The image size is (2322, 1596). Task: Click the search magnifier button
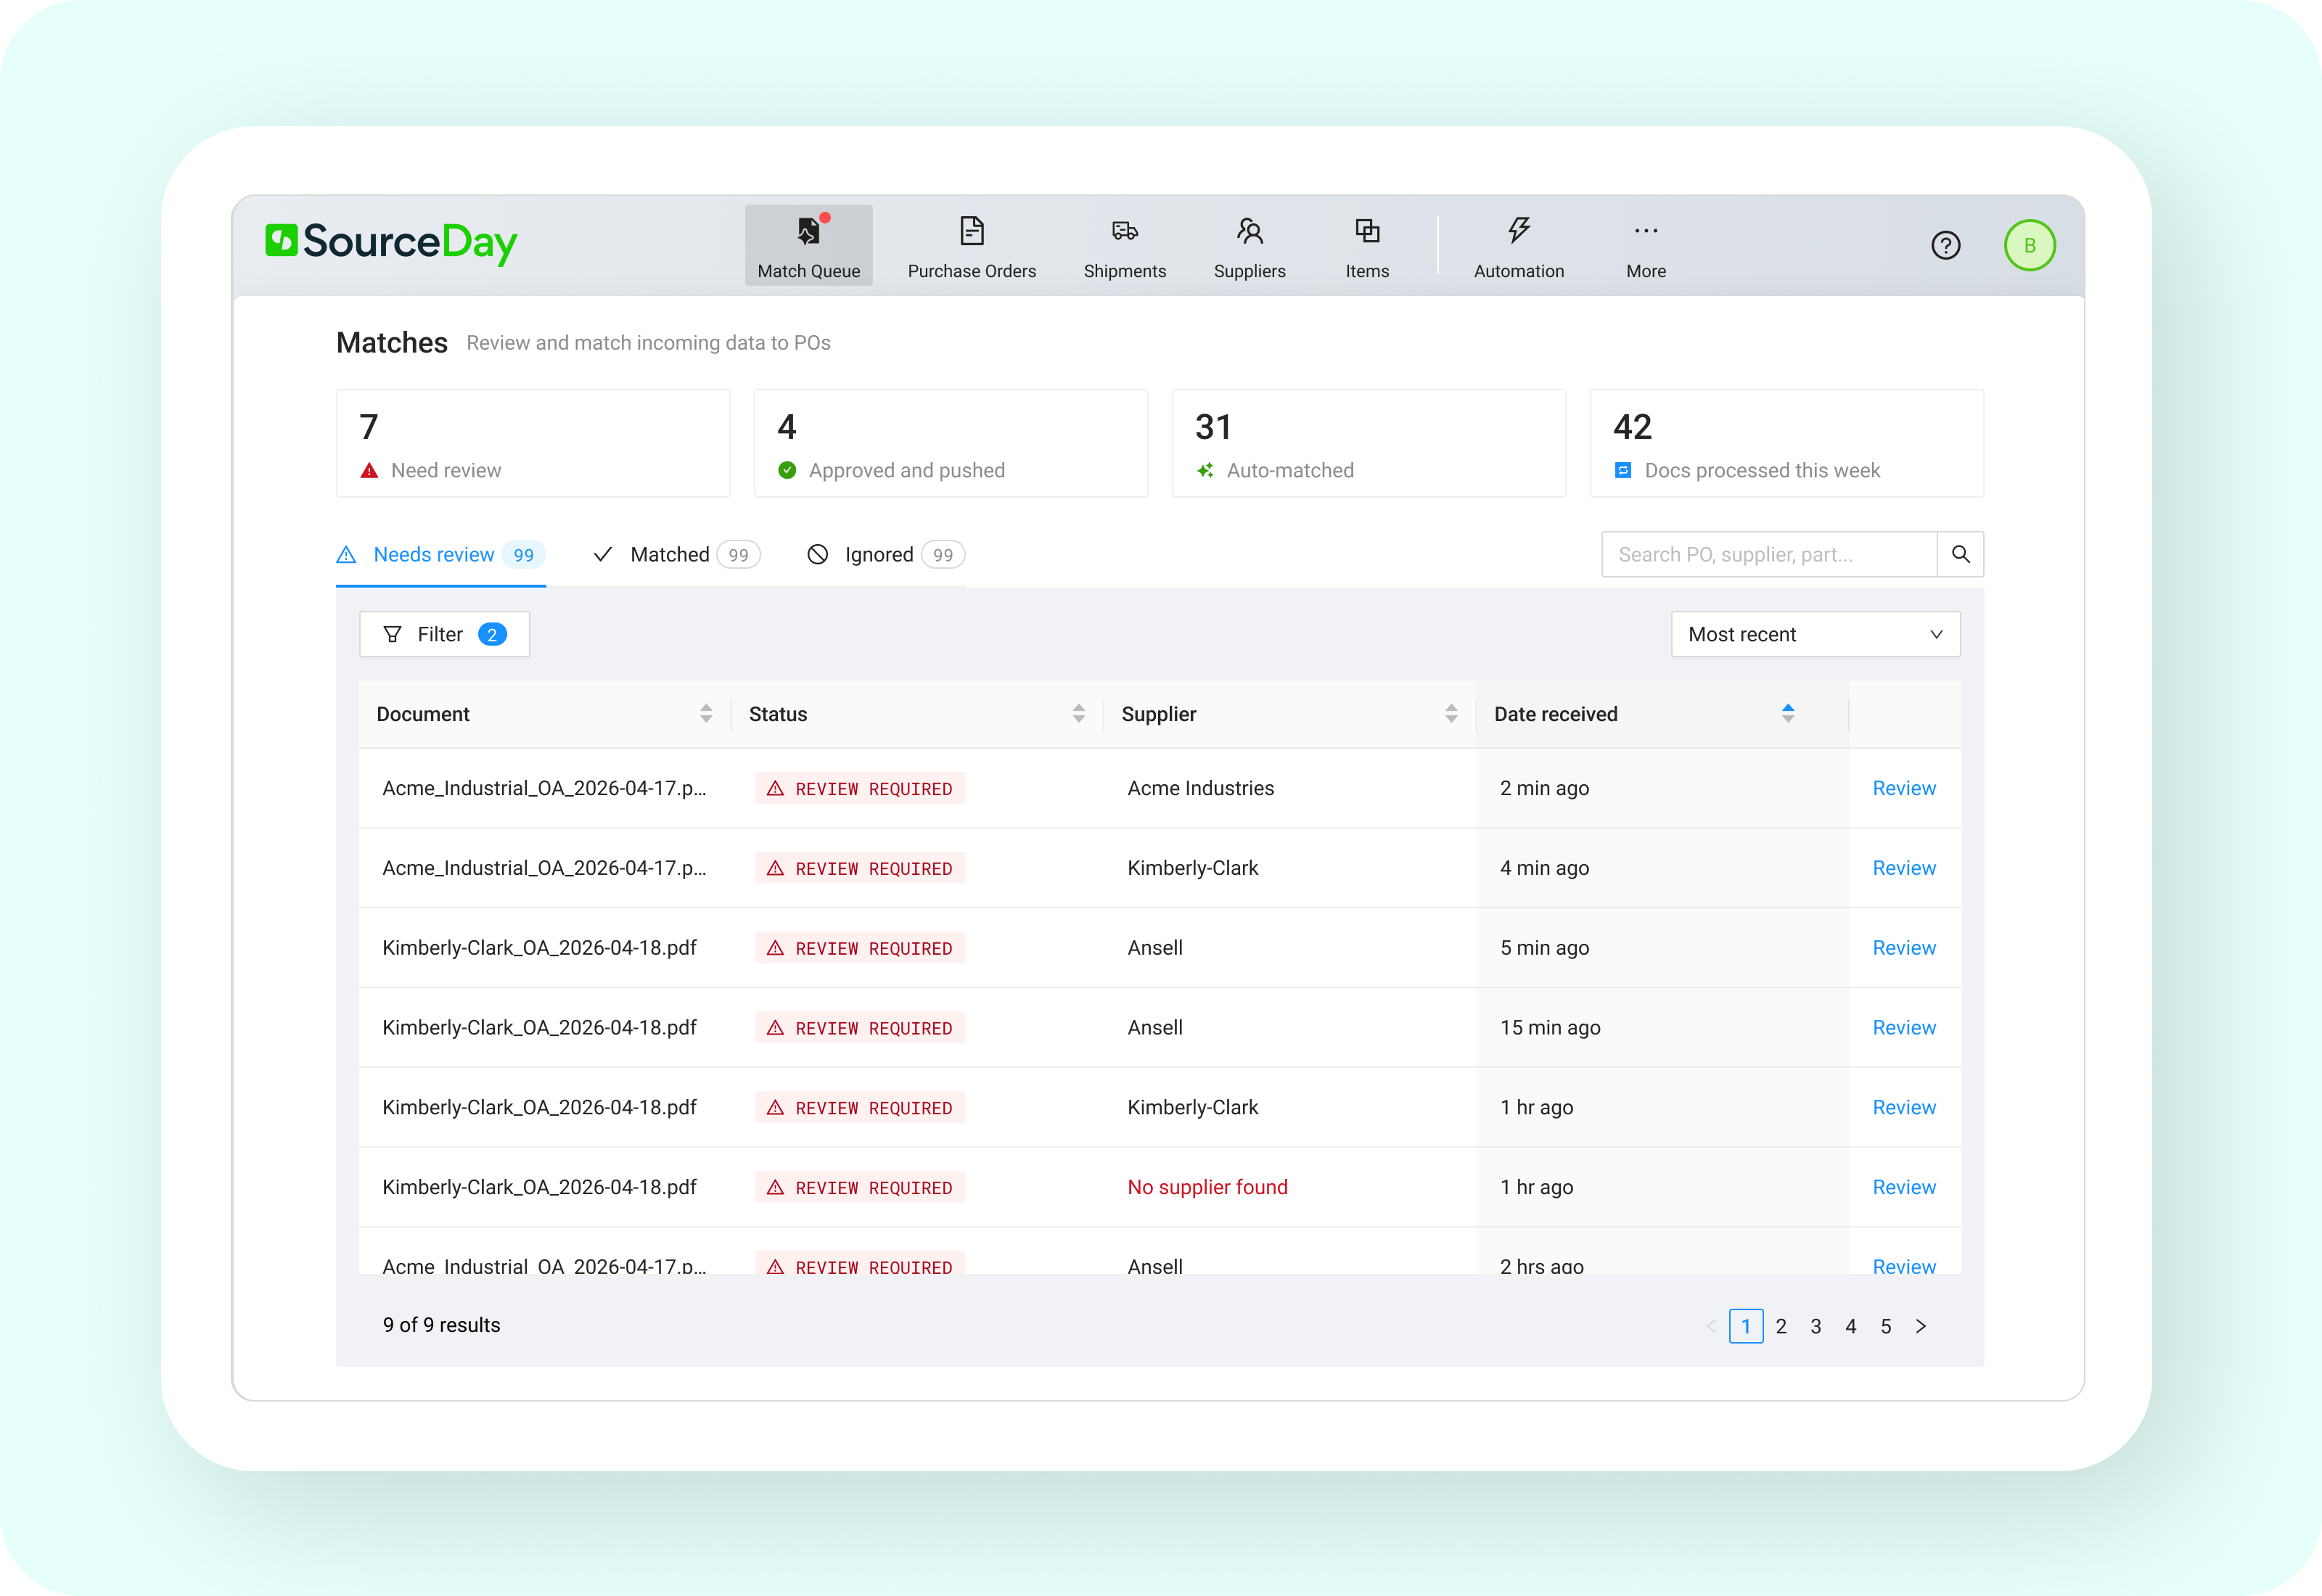1960,554
